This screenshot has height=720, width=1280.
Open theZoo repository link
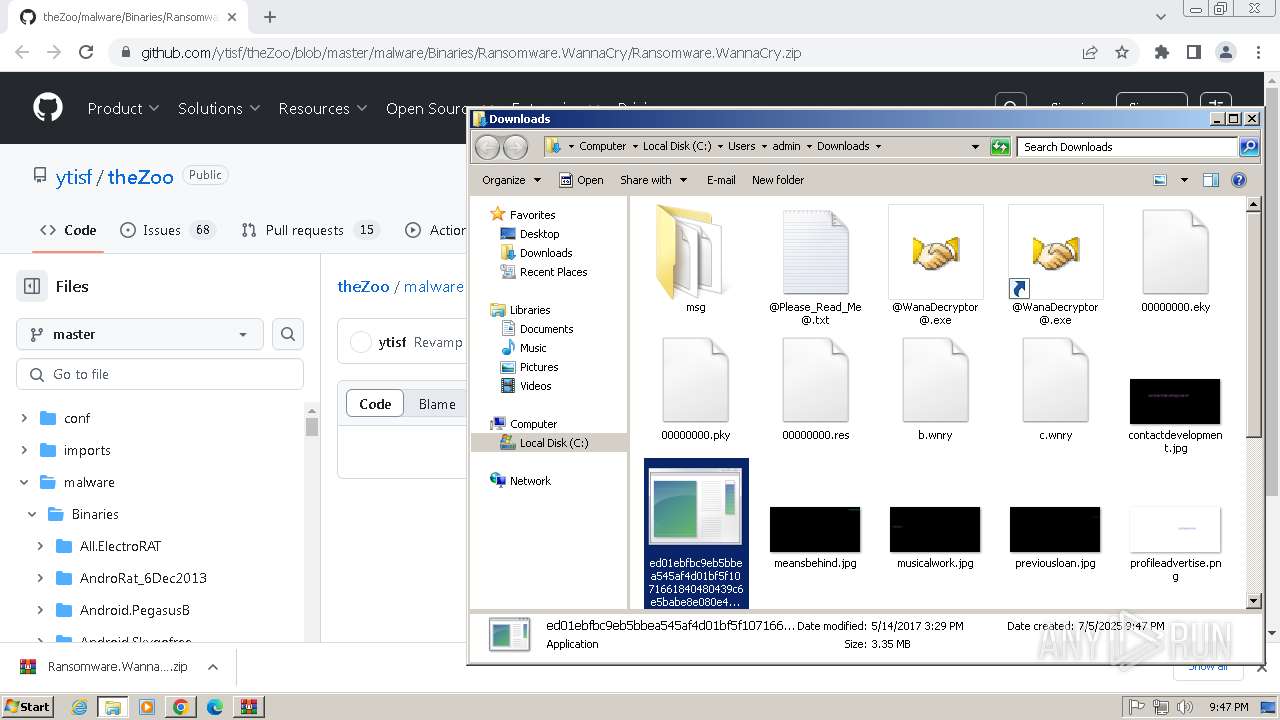(141, 177)
